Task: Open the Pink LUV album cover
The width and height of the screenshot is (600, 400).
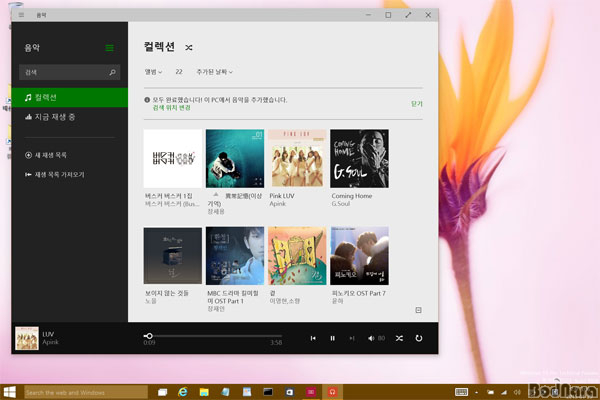Action: [x=297, y=158]
